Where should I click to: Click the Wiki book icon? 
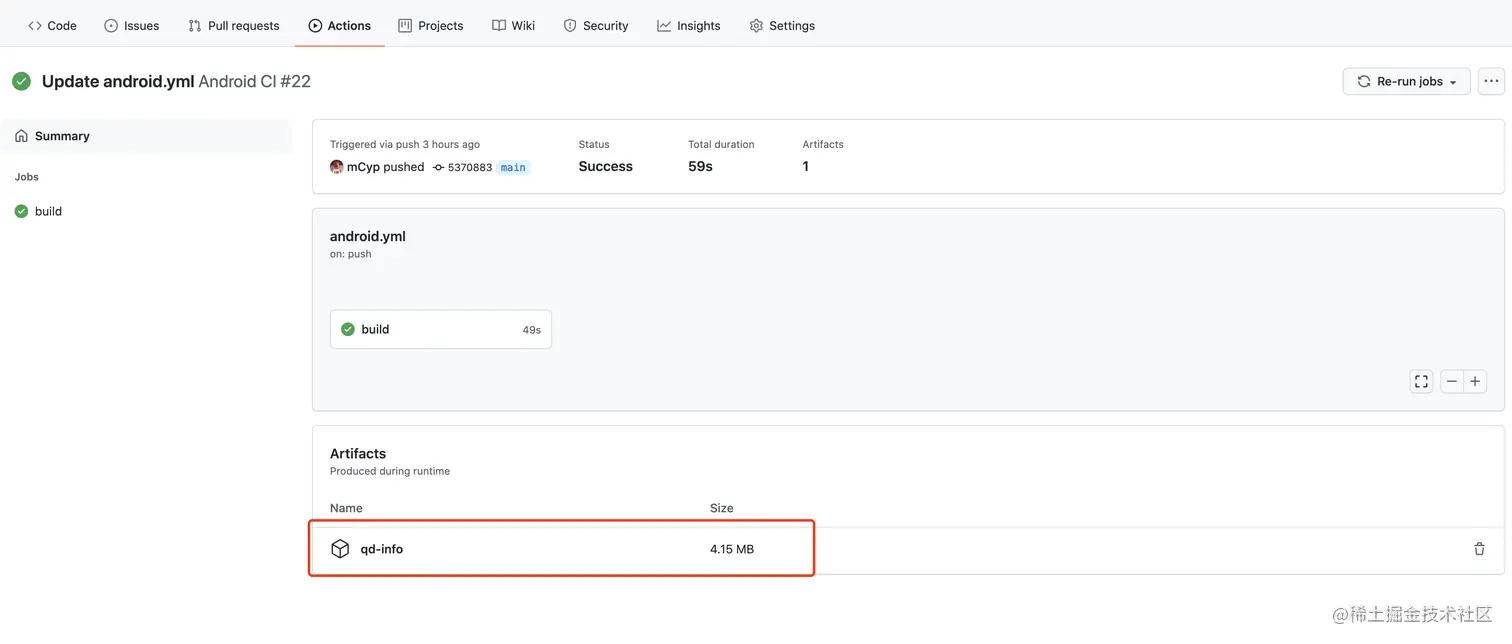pyautogui.click(x=499, y=25)
